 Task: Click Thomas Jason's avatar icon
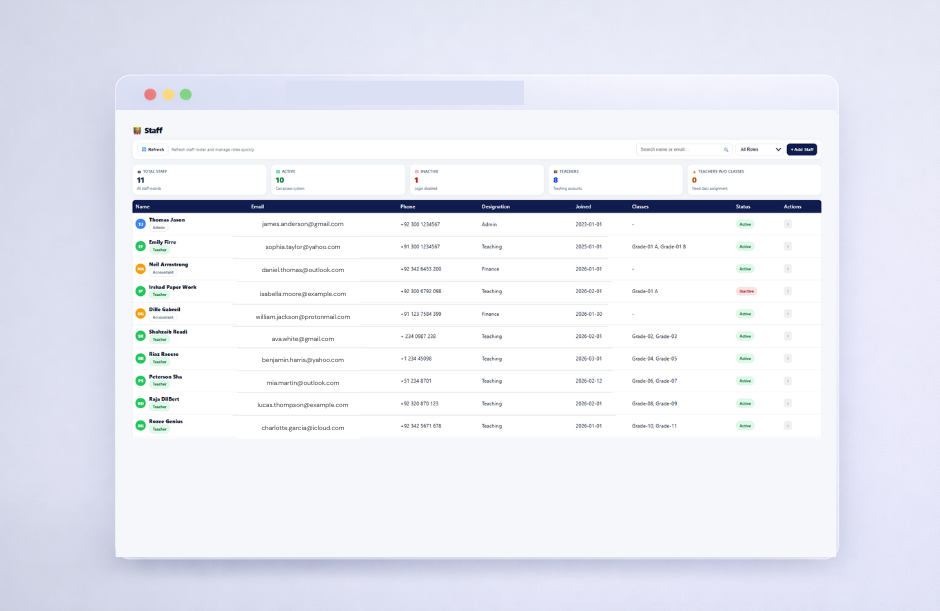140,224
